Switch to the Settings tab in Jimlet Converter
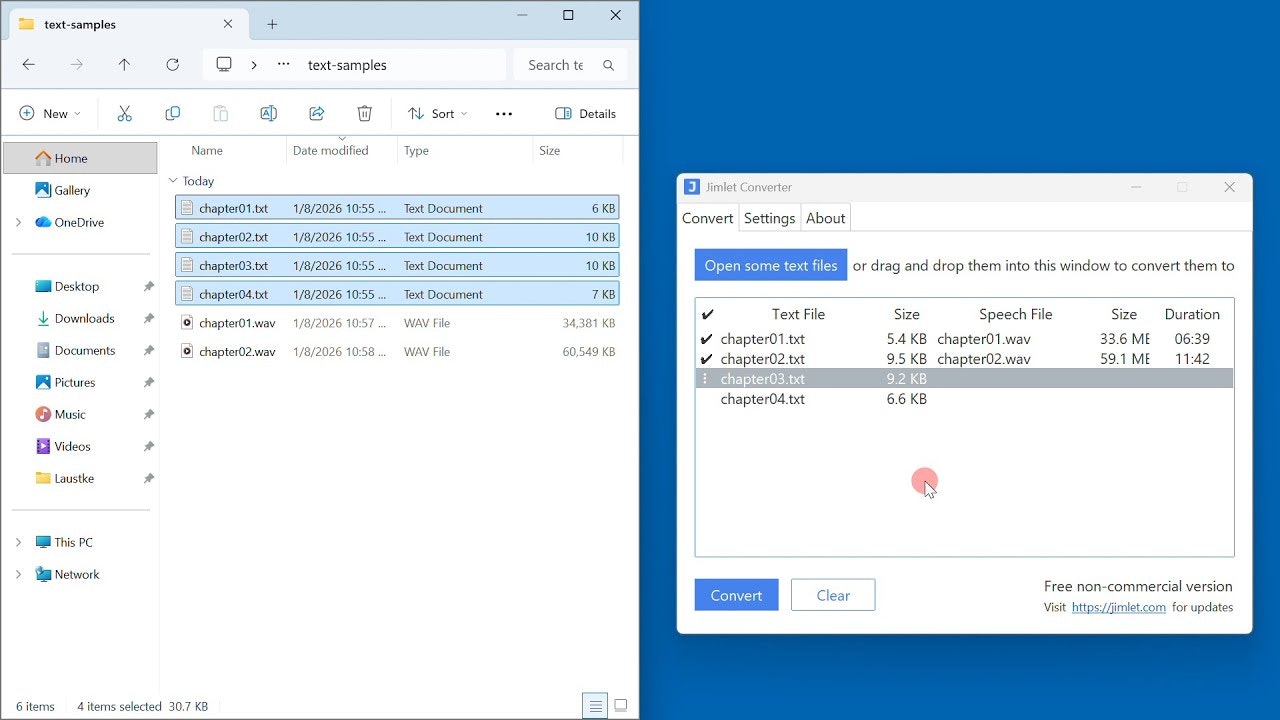Screen dimensions: 1280x720 click(769, 218)
